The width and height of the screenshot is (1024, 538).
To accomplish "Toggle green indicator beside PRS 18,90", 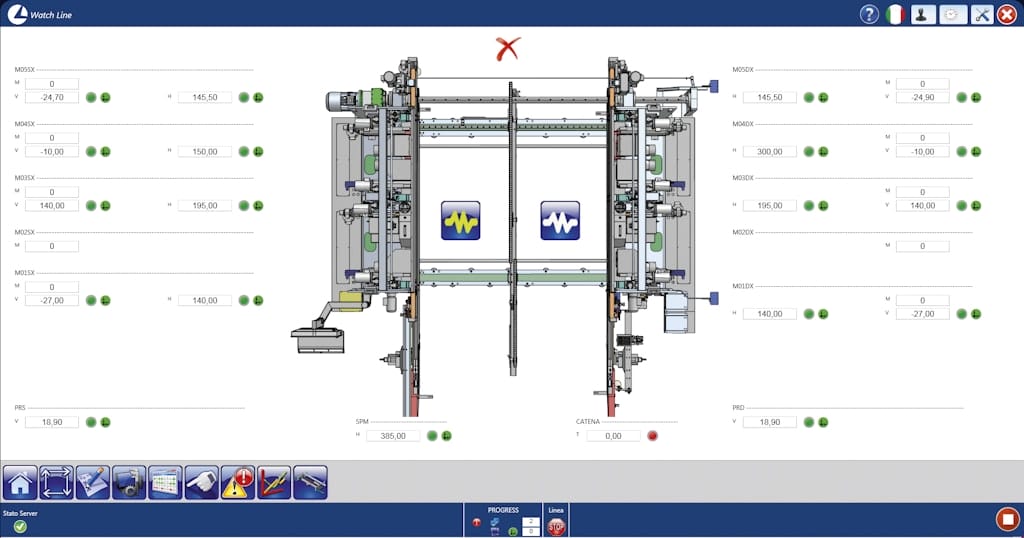I will [90, 422].
